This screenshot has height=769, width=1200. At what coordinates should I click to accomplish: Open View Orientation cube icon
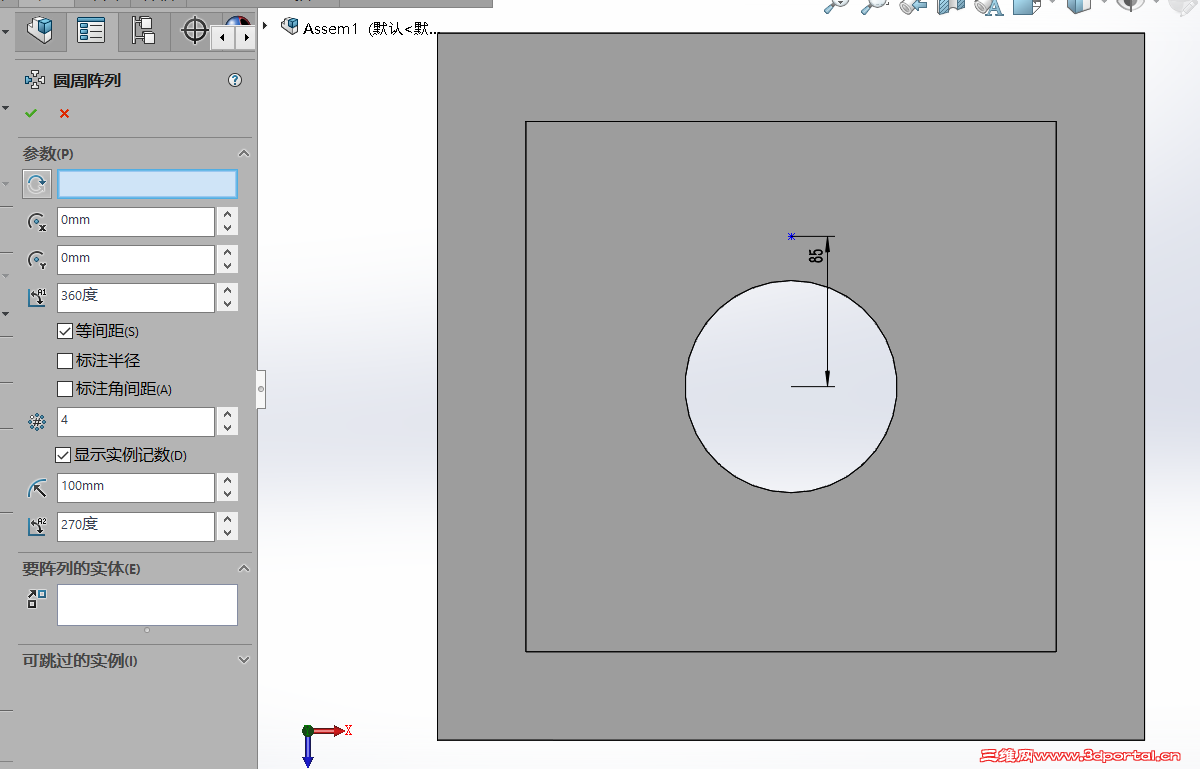pos(1027,5)
